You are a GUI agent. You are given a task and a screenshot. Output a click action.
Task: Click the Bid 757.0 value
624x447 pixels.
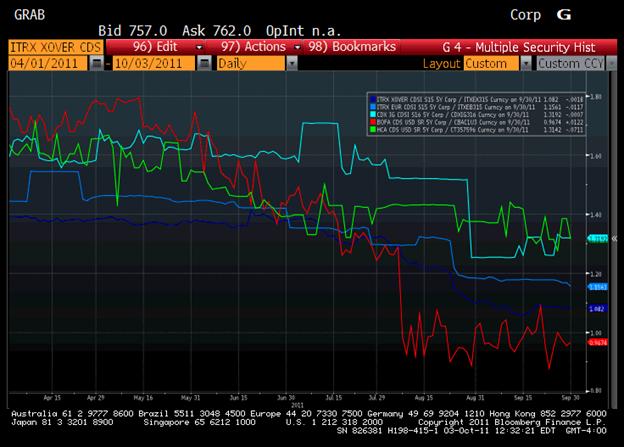[133, 31]
